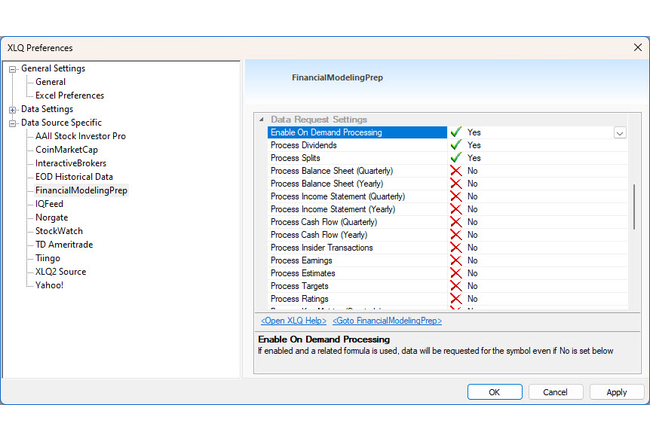Click green checkmark for Enable On Demand Processing

coord(456,132)
